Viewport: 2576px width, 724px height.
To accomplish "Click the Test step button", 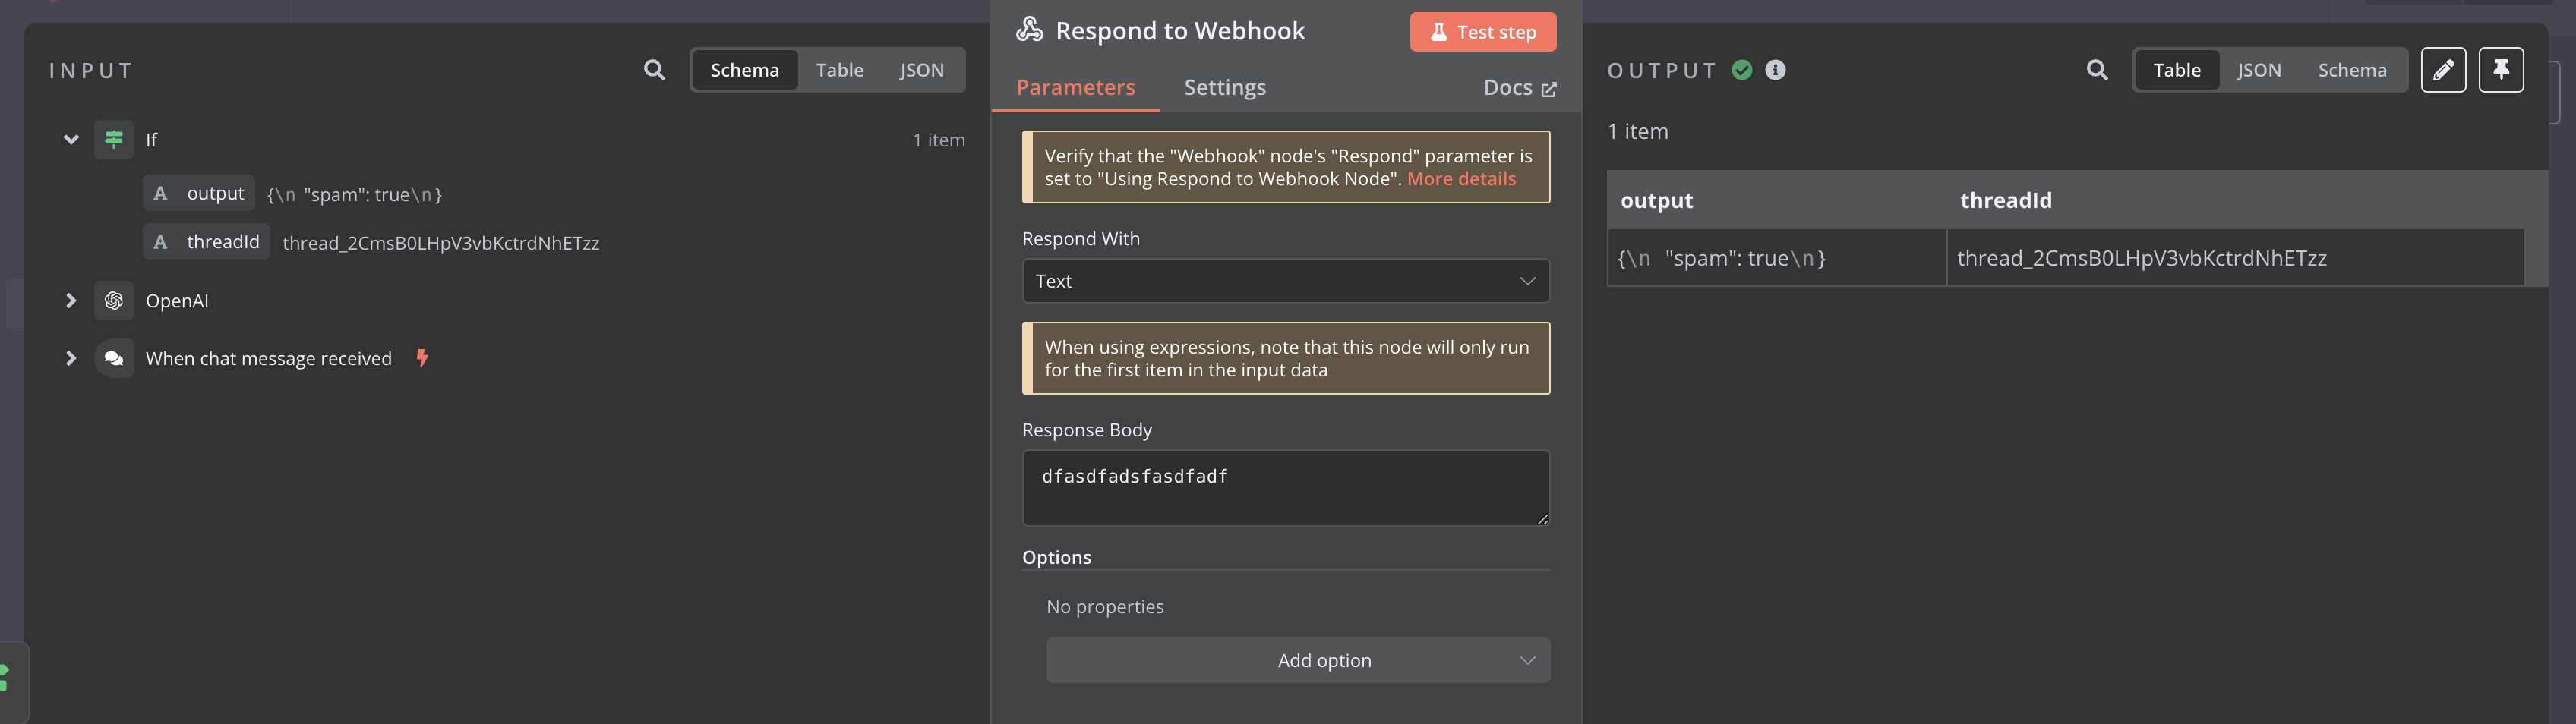I will coord(1482,32).
